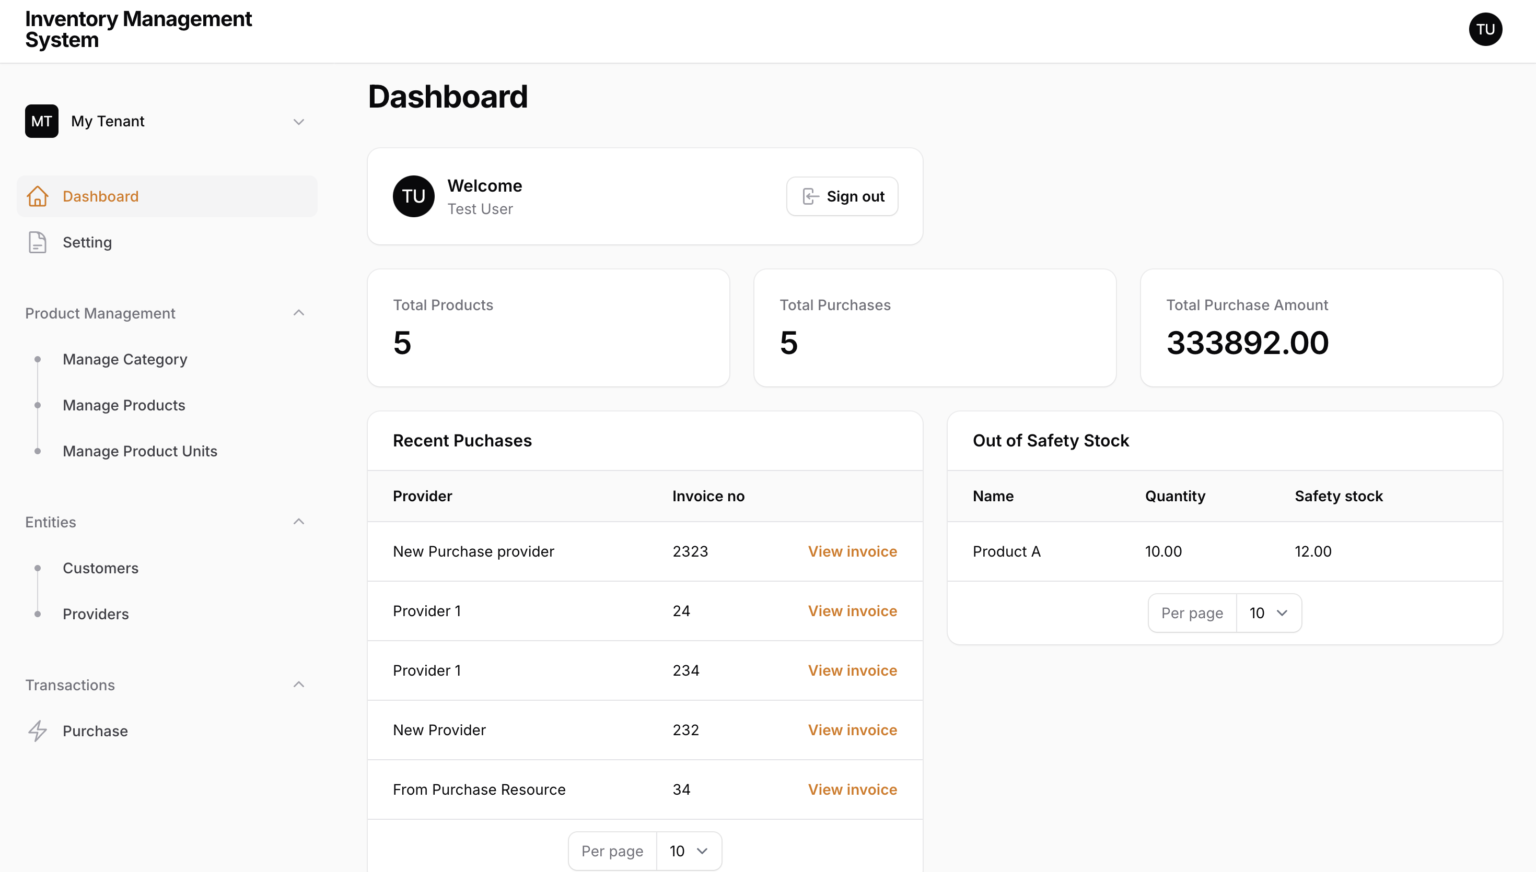1536x872 pixels.
Task: Open the Customers entry under Entities
Action: (100, 568)
